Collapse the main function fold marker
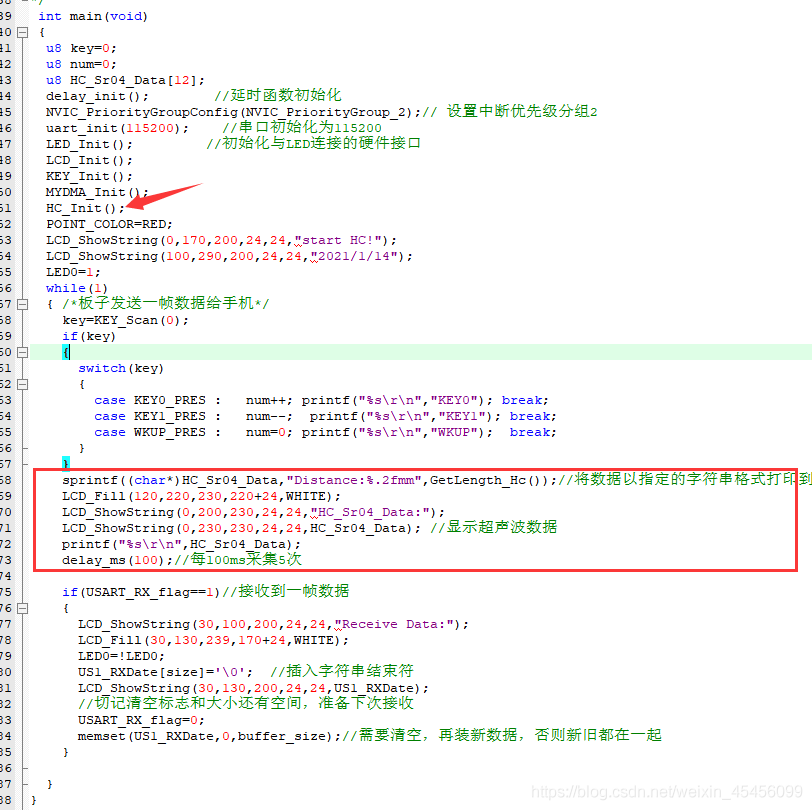812x810 pixels. click(22, 32)
